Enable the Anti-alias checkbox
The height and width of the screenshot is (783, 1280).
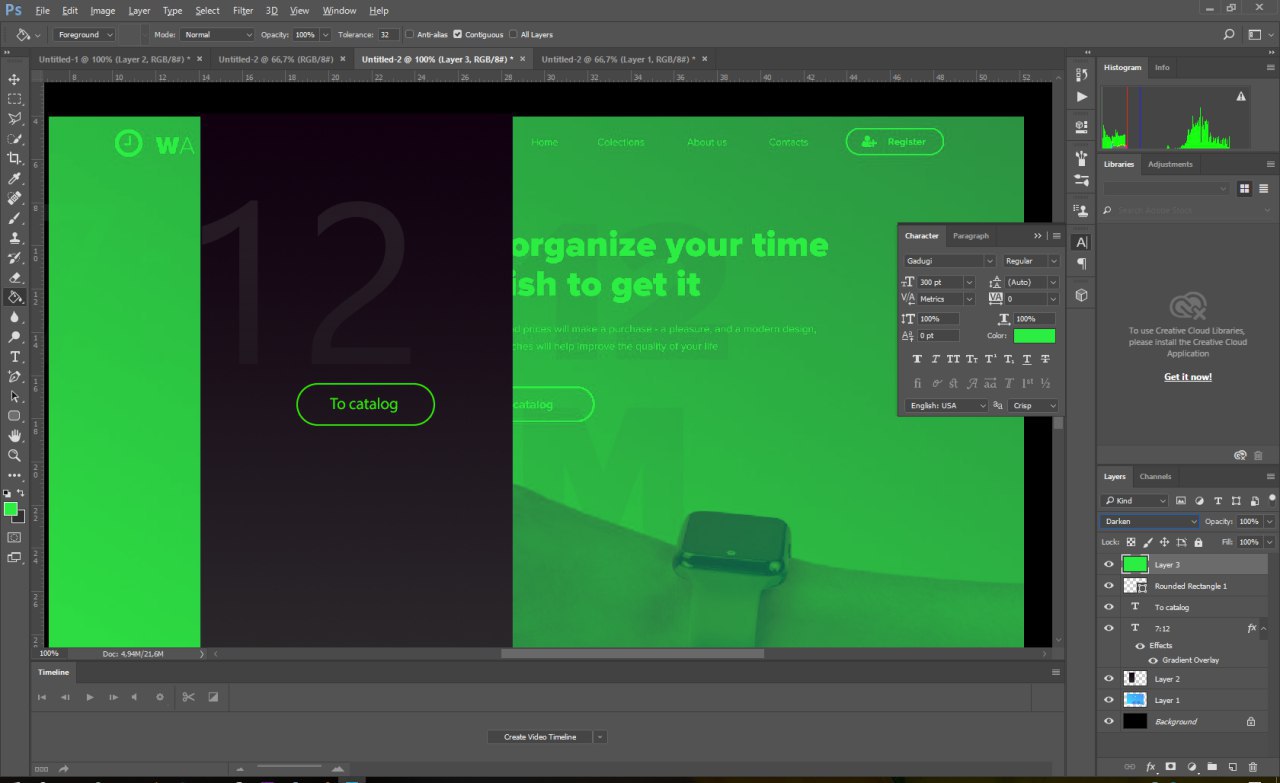(410, 34)
